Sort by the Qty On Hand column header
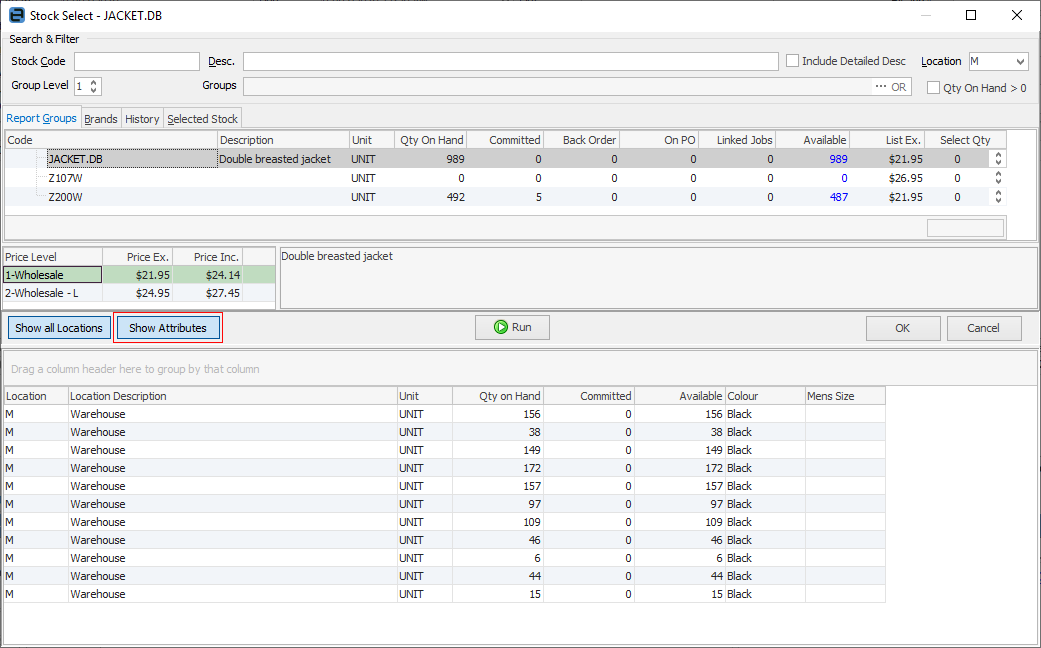 (430, 139)
